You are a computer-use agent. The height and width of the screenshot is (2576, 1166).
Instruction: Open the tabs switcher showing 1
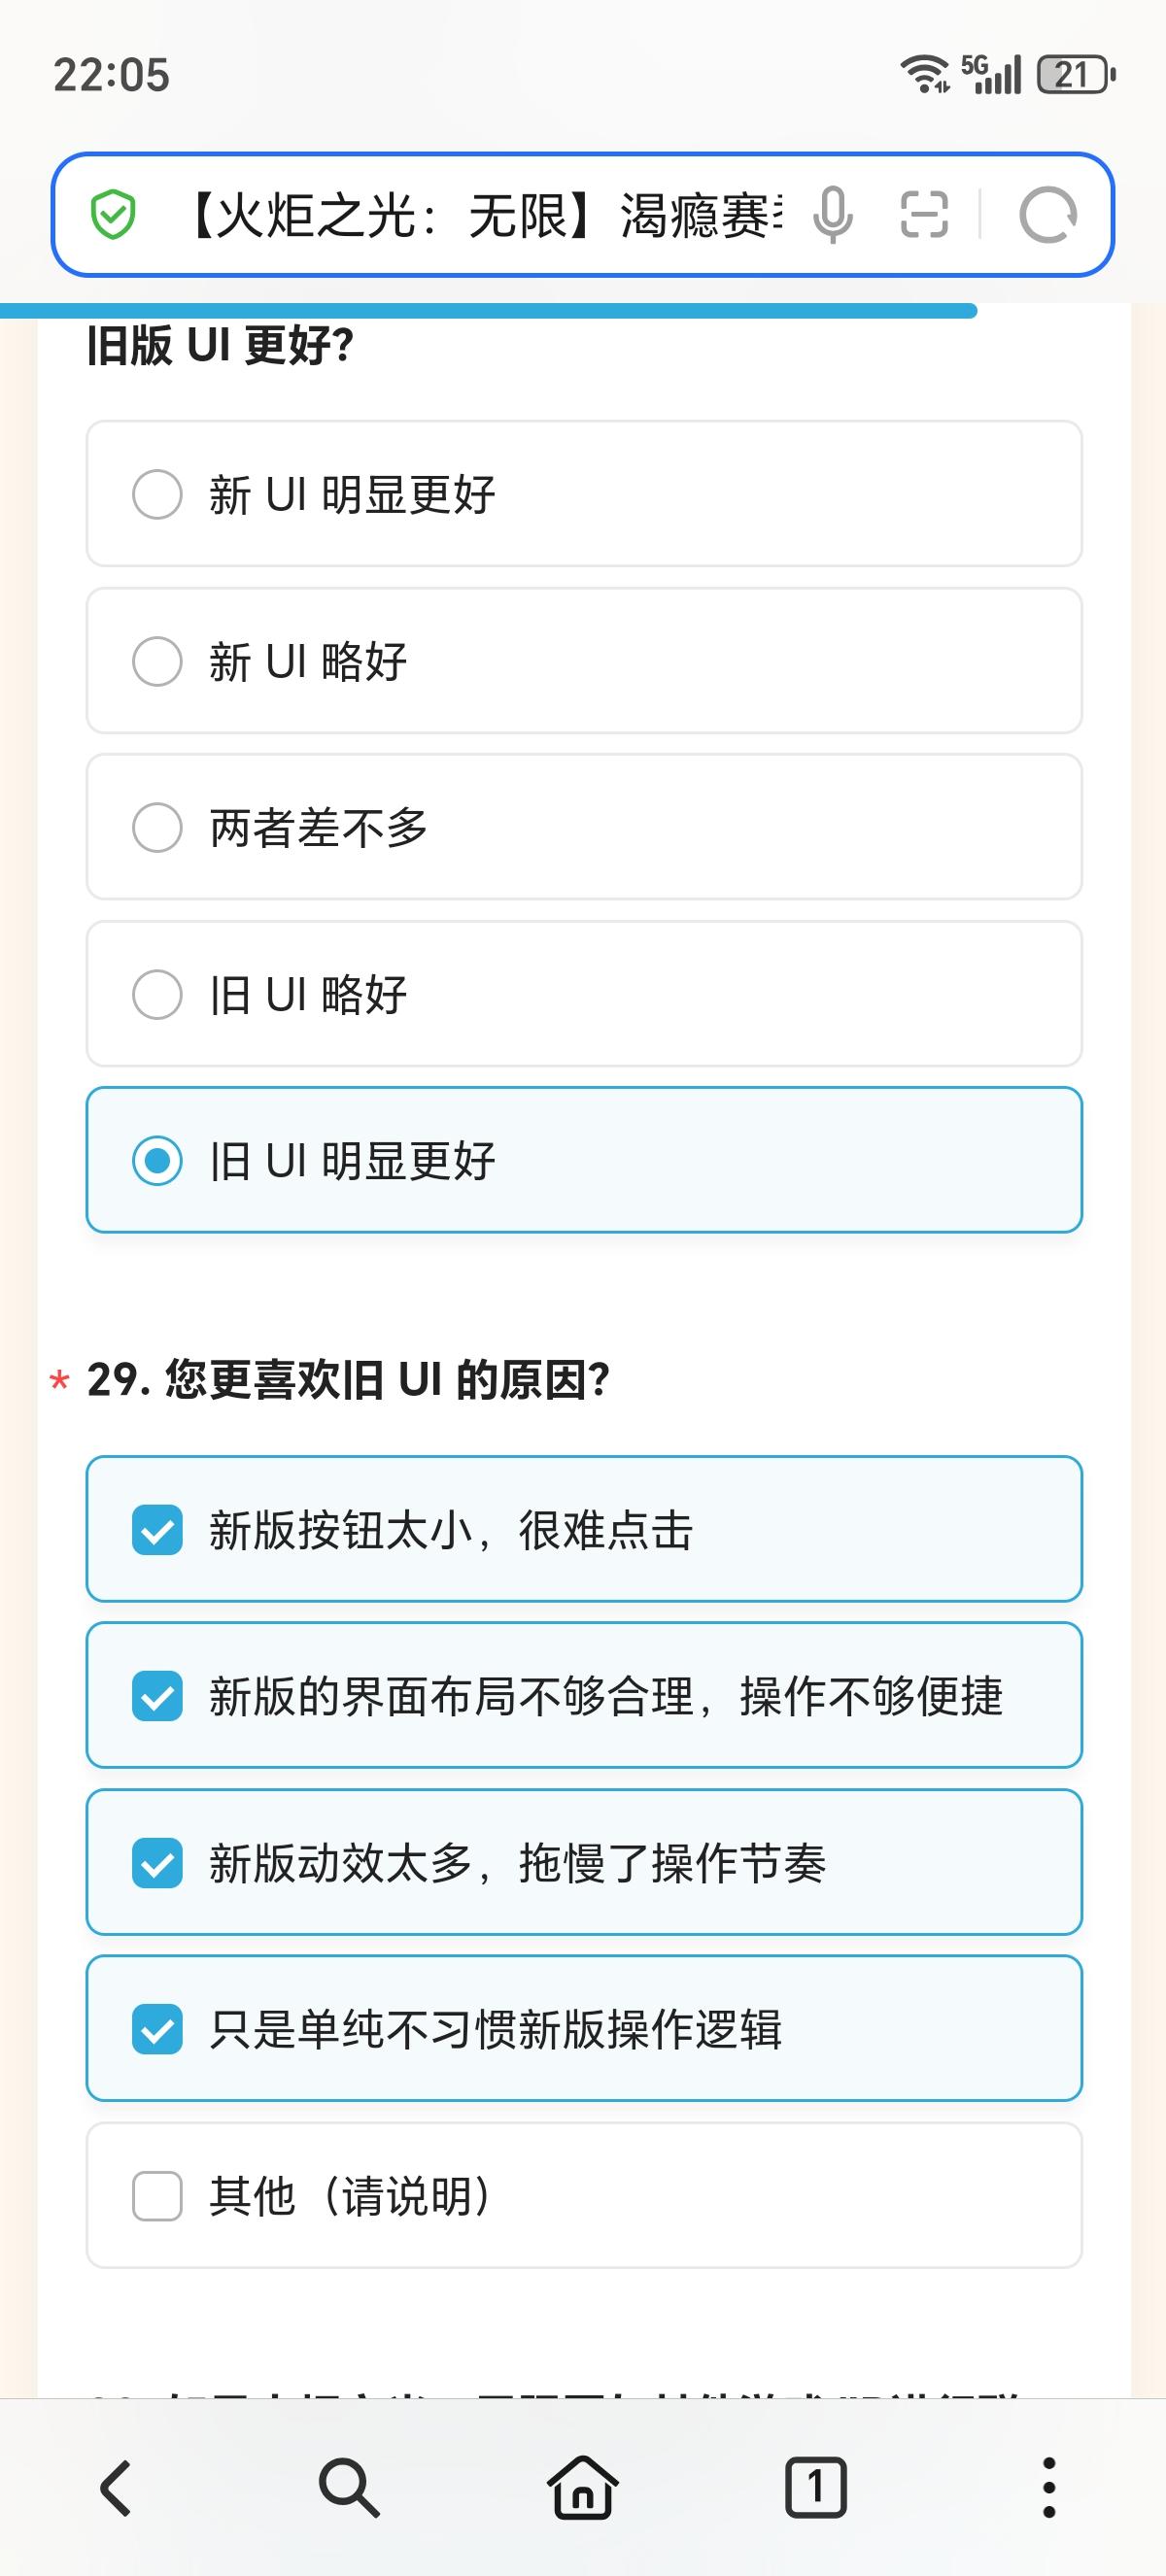[815, 2487]
